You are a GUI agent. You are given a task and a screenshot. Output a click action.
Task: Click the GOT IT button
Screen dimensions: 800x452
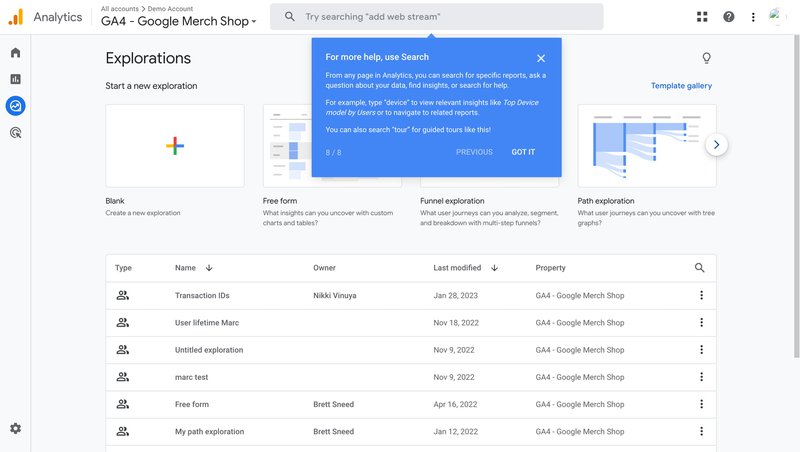(523, 152)
